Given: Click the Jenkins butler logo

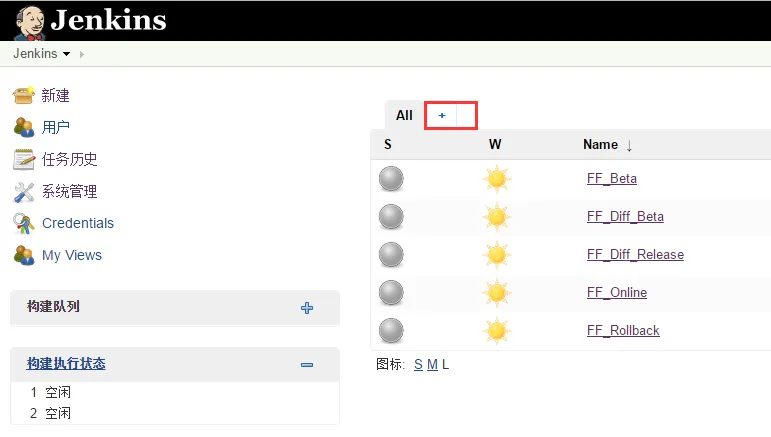Looking at the screenshot, I should click(29, 23).
